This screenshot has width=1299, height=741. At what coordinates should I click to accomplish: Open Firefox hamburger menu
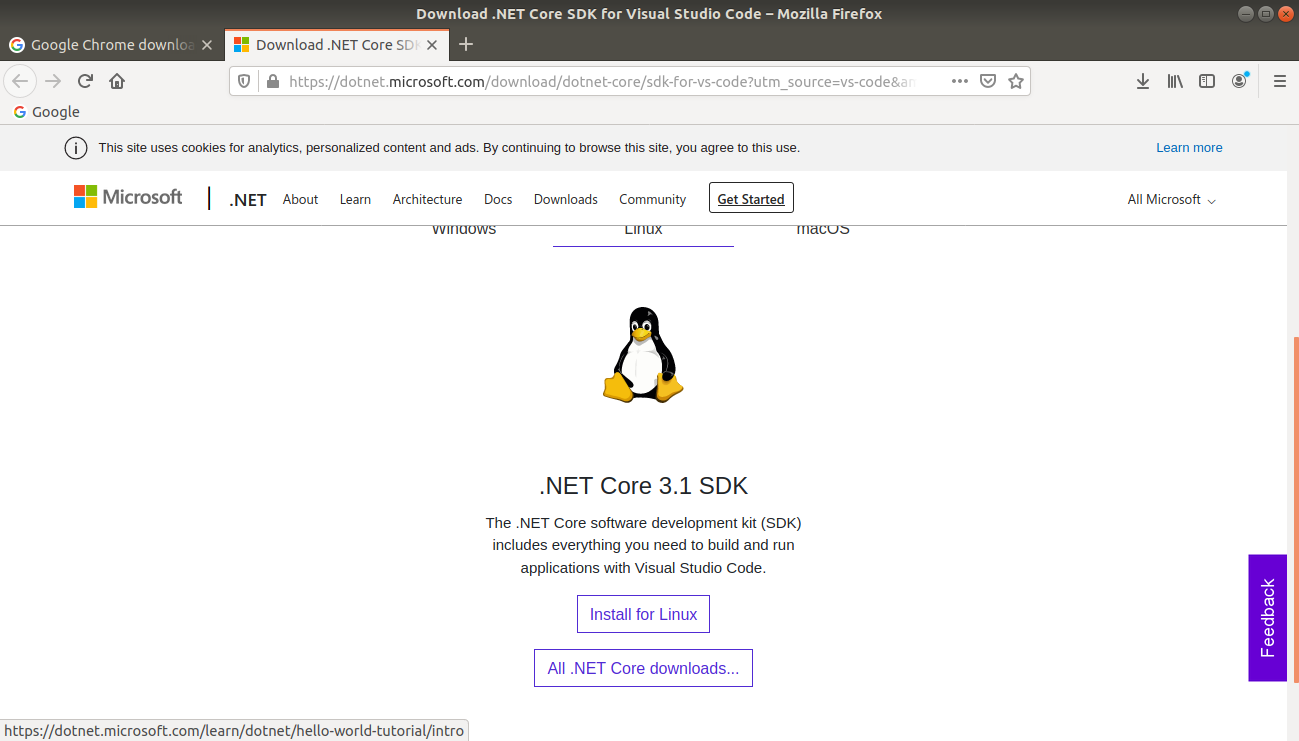click(x=1279, y=81)
